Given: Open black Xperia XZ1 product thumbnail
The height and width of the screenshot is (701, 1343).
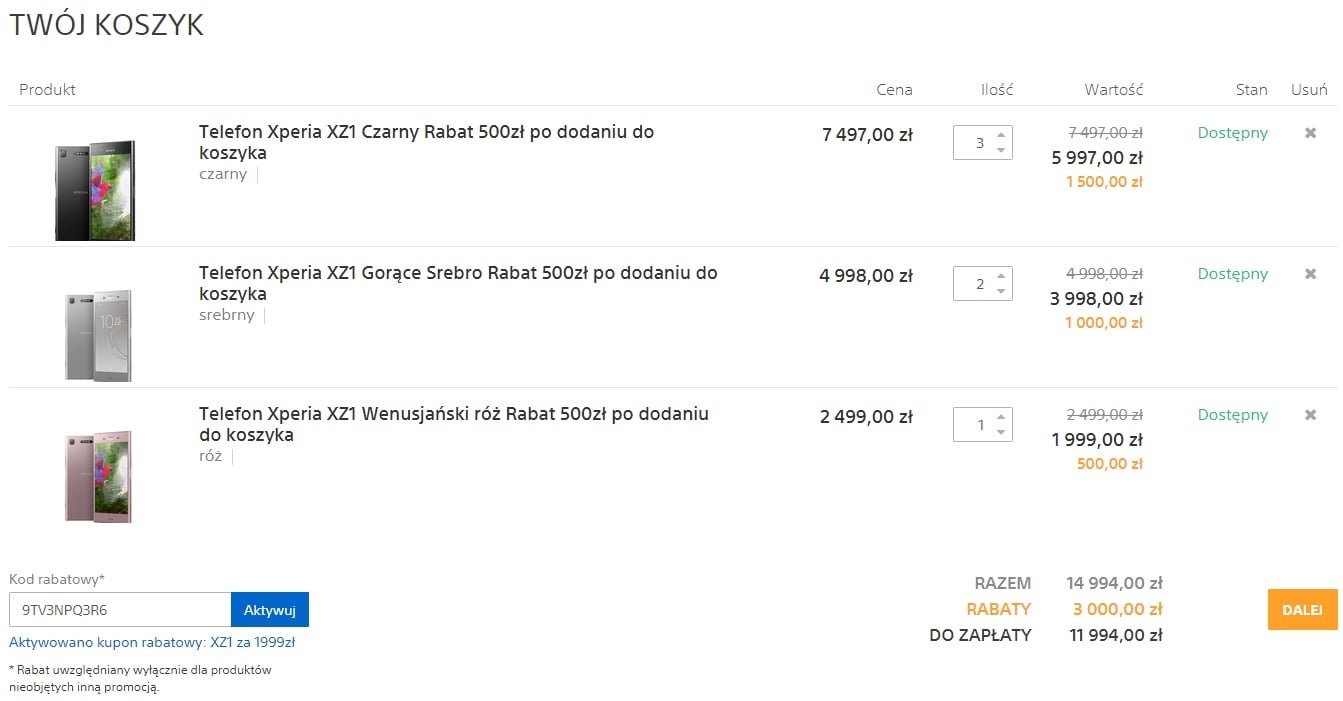Looking at the screenshot, I should pyautogui.click(x=95, y=190).
